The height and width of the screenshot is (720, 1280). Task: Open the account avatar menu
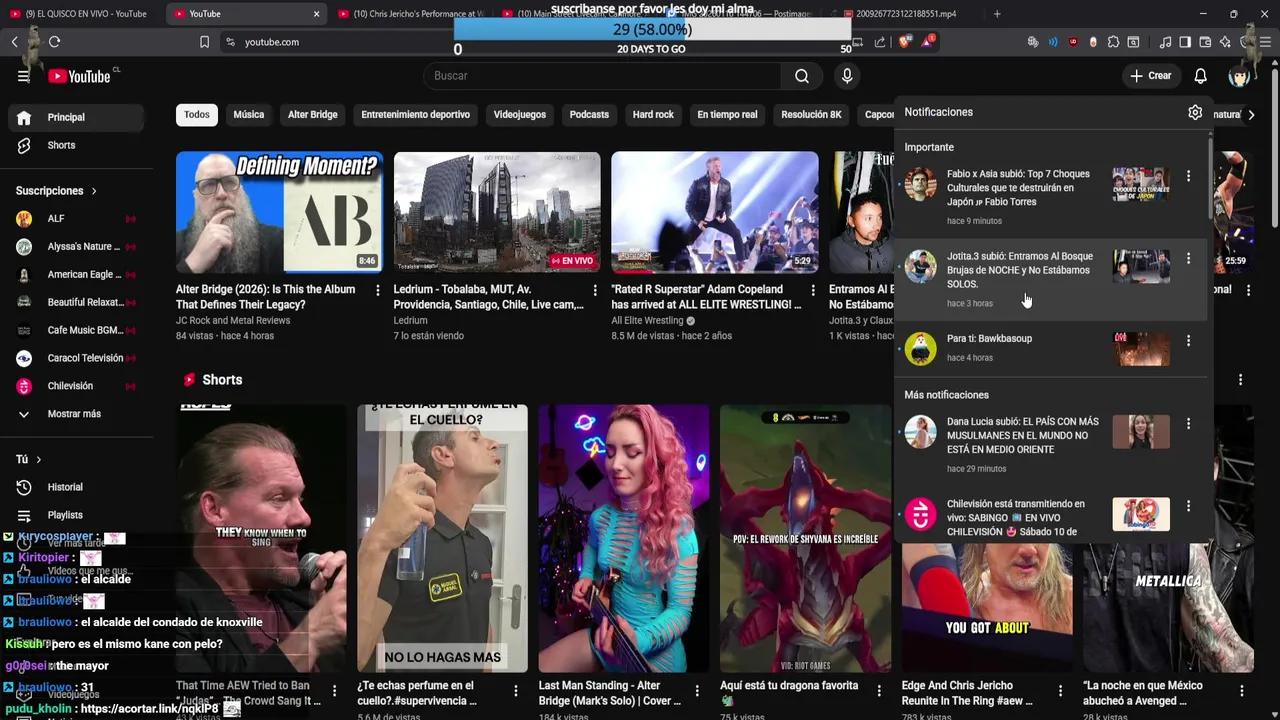[x=1240, y=76]
